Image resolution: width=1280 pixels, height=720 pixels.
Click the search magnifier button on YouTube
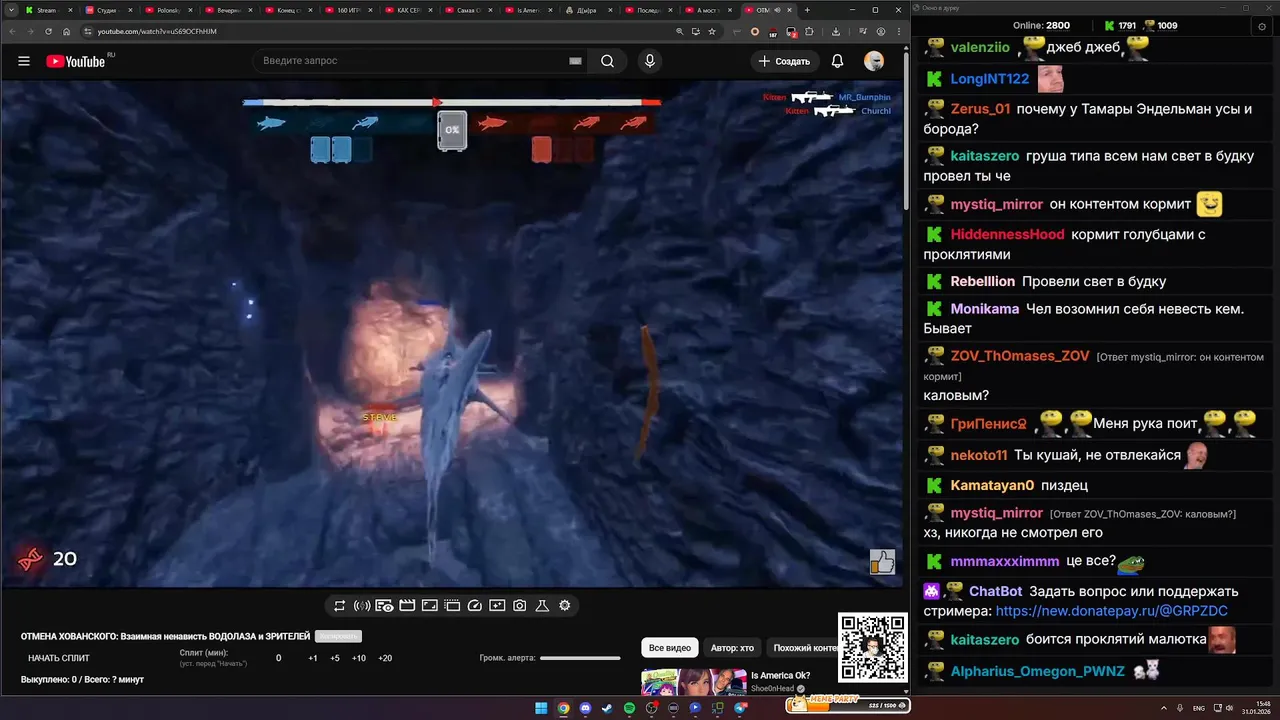pos(607,61)
